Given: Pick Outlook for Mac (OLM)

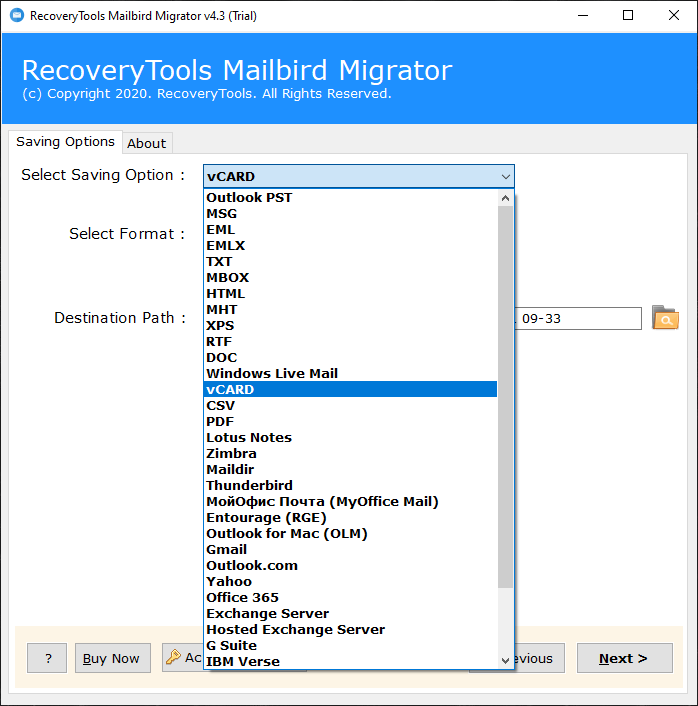Looking at the screenshot, I should click(x=350, y=533).
